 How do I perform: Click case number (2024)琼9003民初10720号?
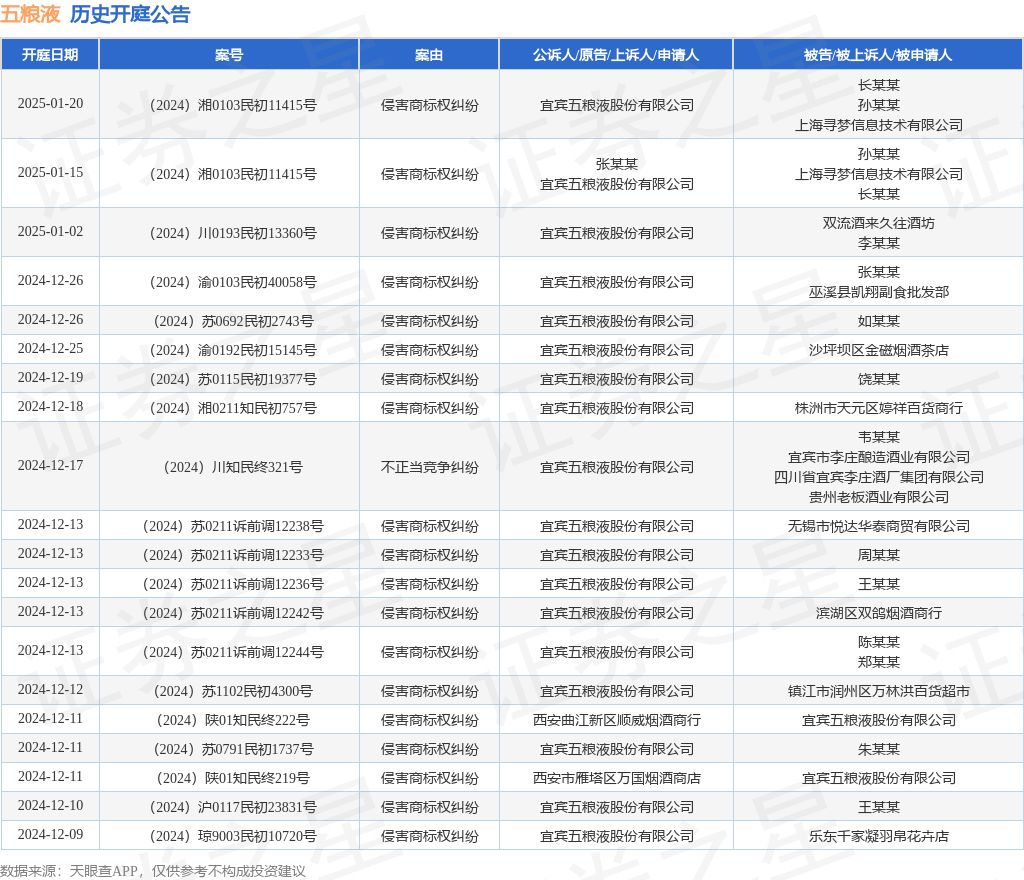coord(233,836)
